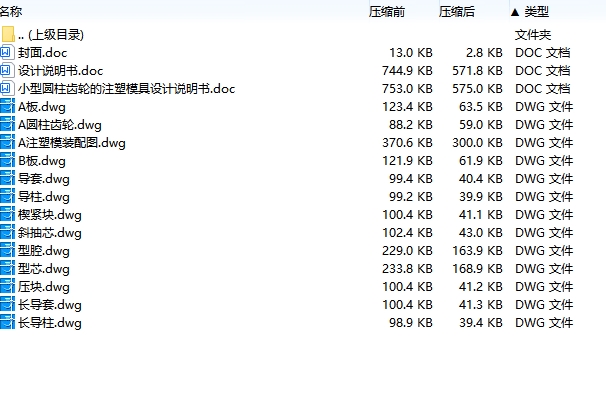This screenshot has height=393, width=606.
Task: Select 小型圆柱齿轮的注塑模具设计说明书.doc file name
Action: [126, 88]
